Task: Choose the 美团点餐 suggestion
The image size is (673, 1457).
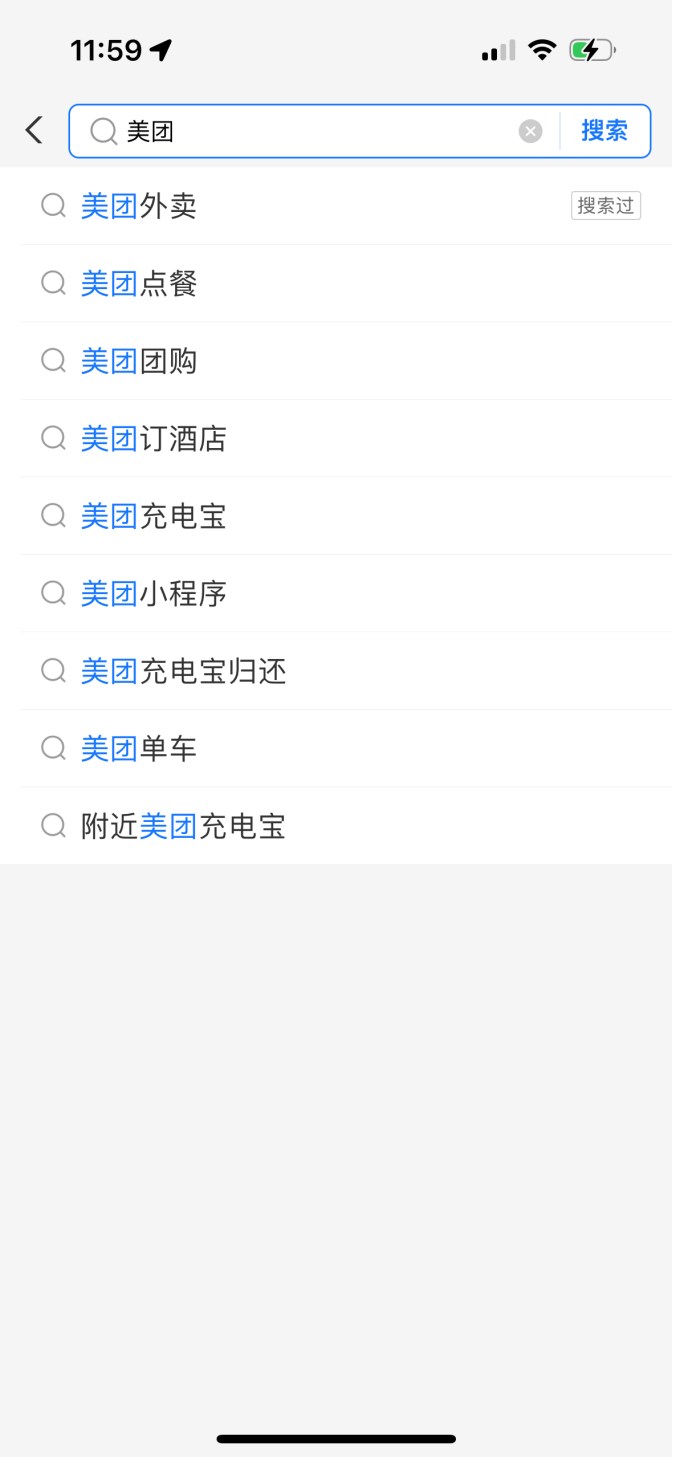Action: tap(139, 284)
